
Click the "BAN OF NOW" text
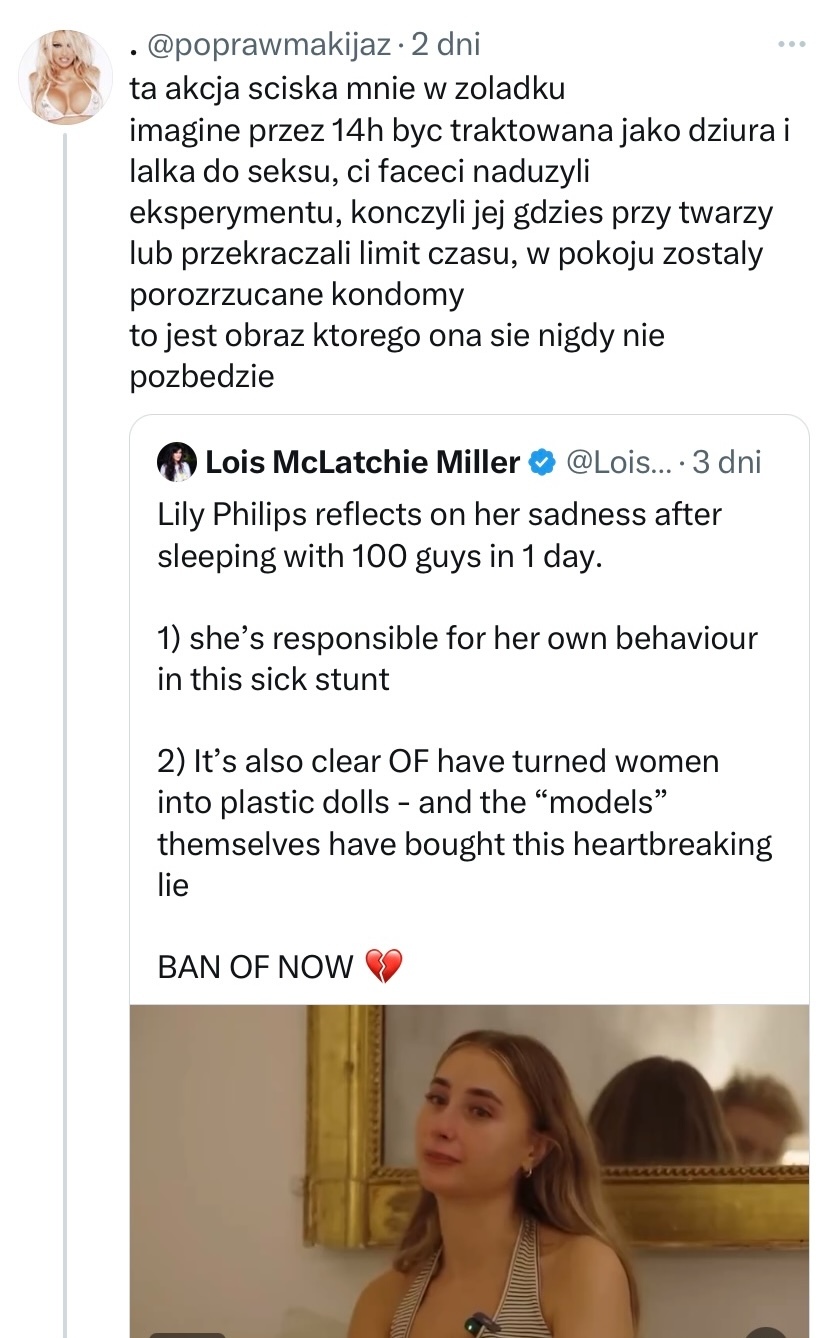pyautogui.click(x=256, y=967)
